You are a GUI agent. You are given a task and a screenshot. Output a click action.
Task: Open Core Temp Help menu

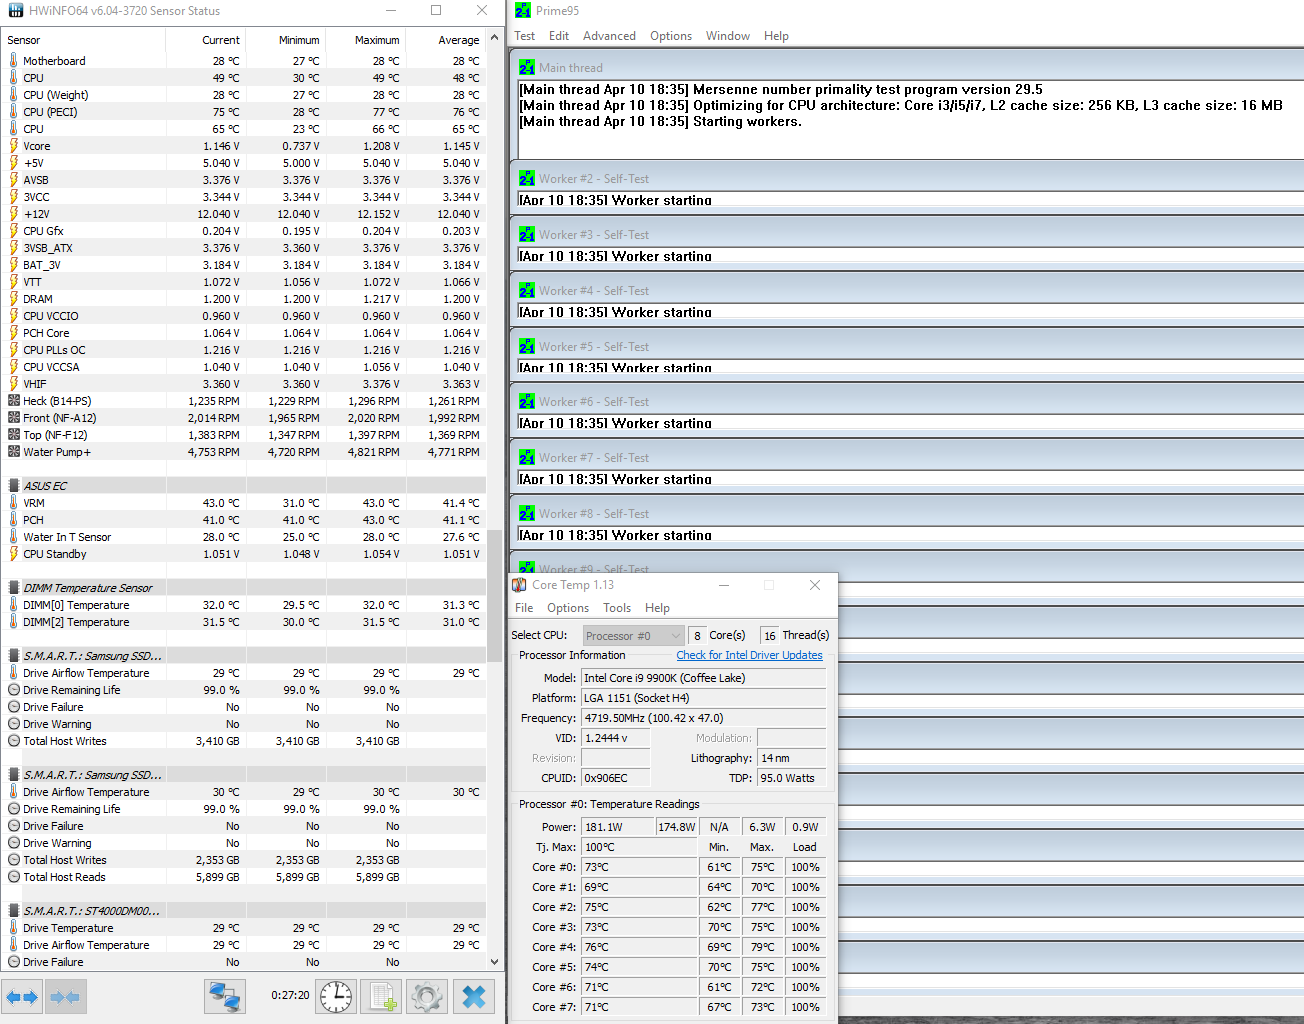pos(657,608)
